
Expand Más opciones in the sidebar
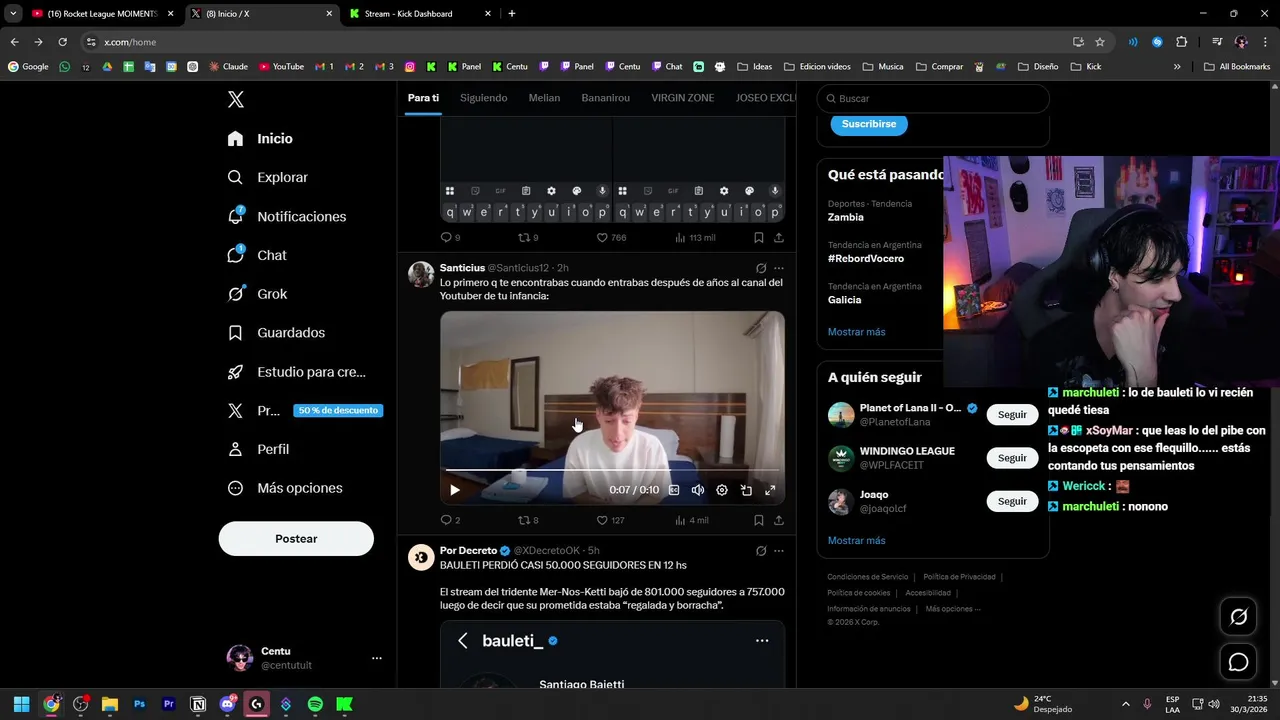point(284,488)
